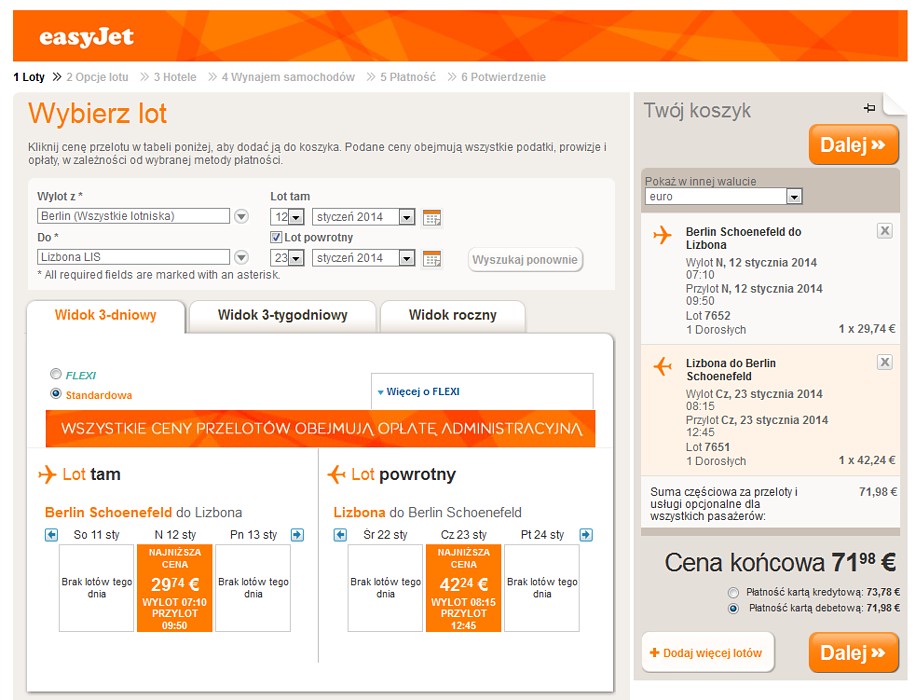The image size is (915, 700).
Task: Select the 29,74 € outbound fare cell
Action: click(x=174, y=588)
